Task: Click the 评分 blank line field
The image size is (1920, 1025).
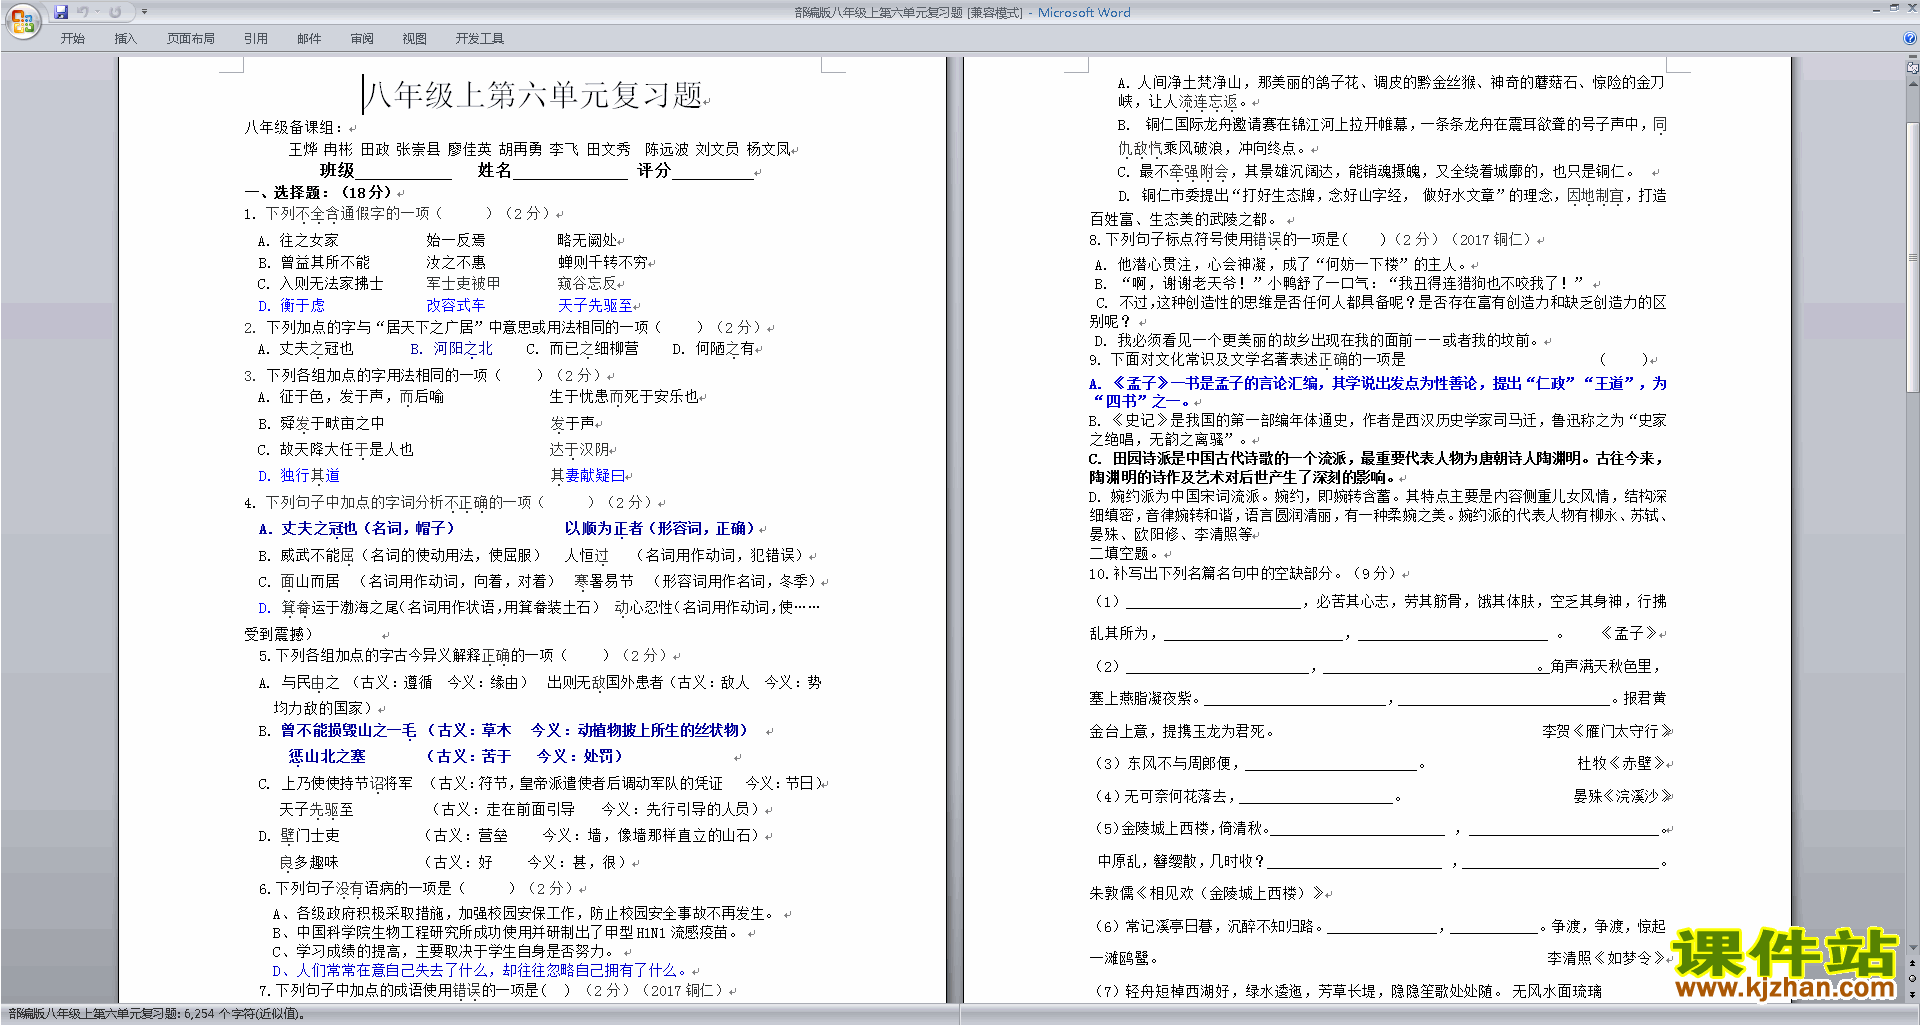Action: click(x=712, y=171)
